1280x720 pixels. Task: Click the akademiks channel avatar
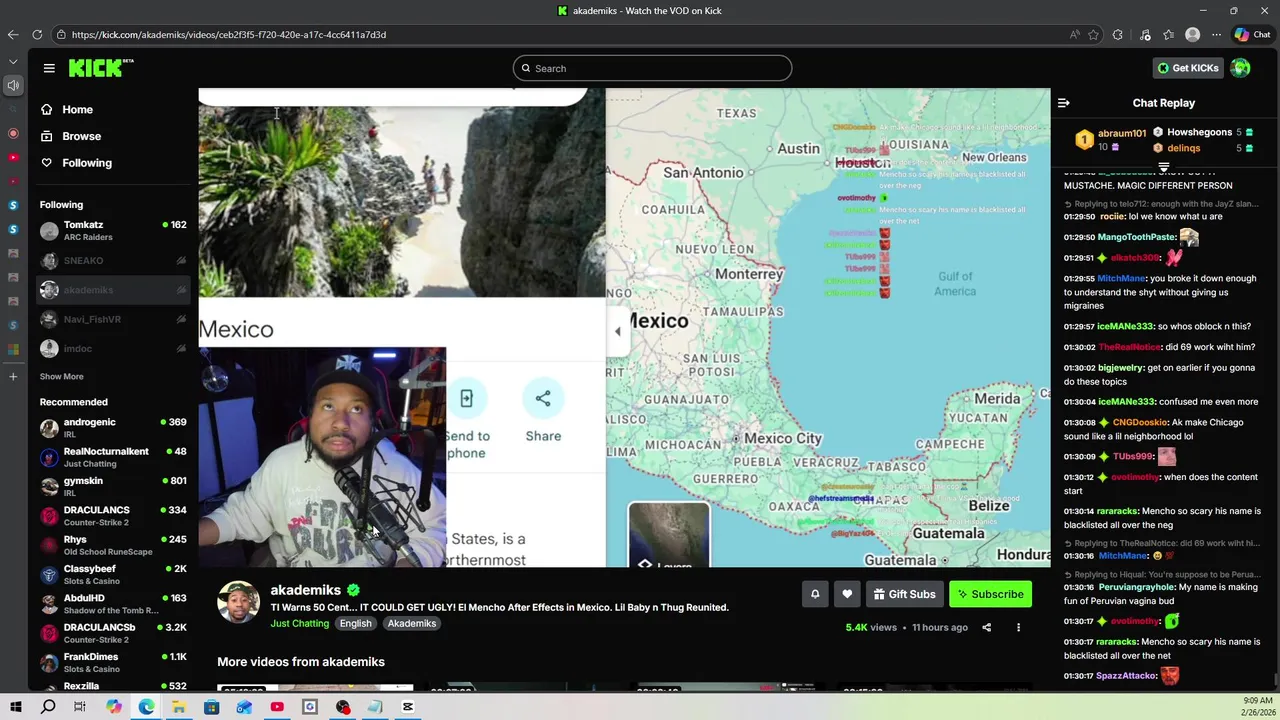click(238, 603)
